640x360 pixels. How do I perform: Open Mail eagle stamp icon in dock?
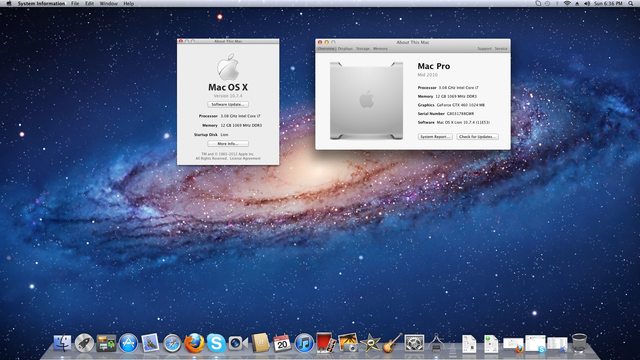[x=150, y=343]
